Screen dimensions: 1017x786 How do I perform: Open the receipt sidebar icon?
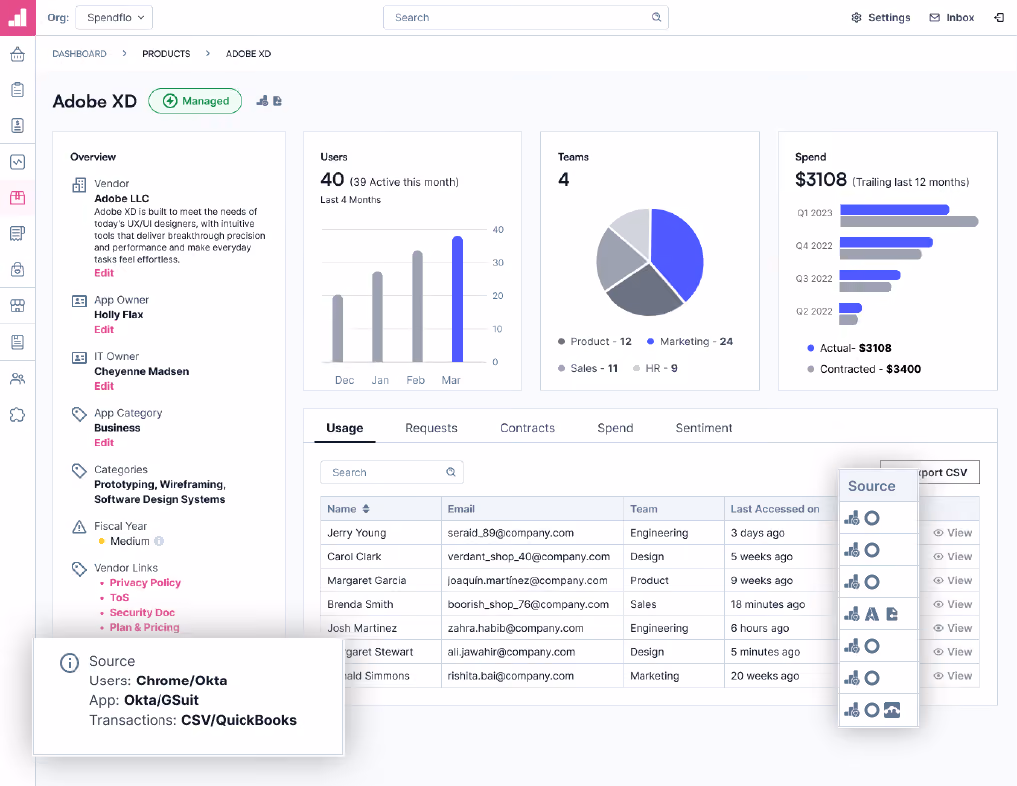coord(18,233)
